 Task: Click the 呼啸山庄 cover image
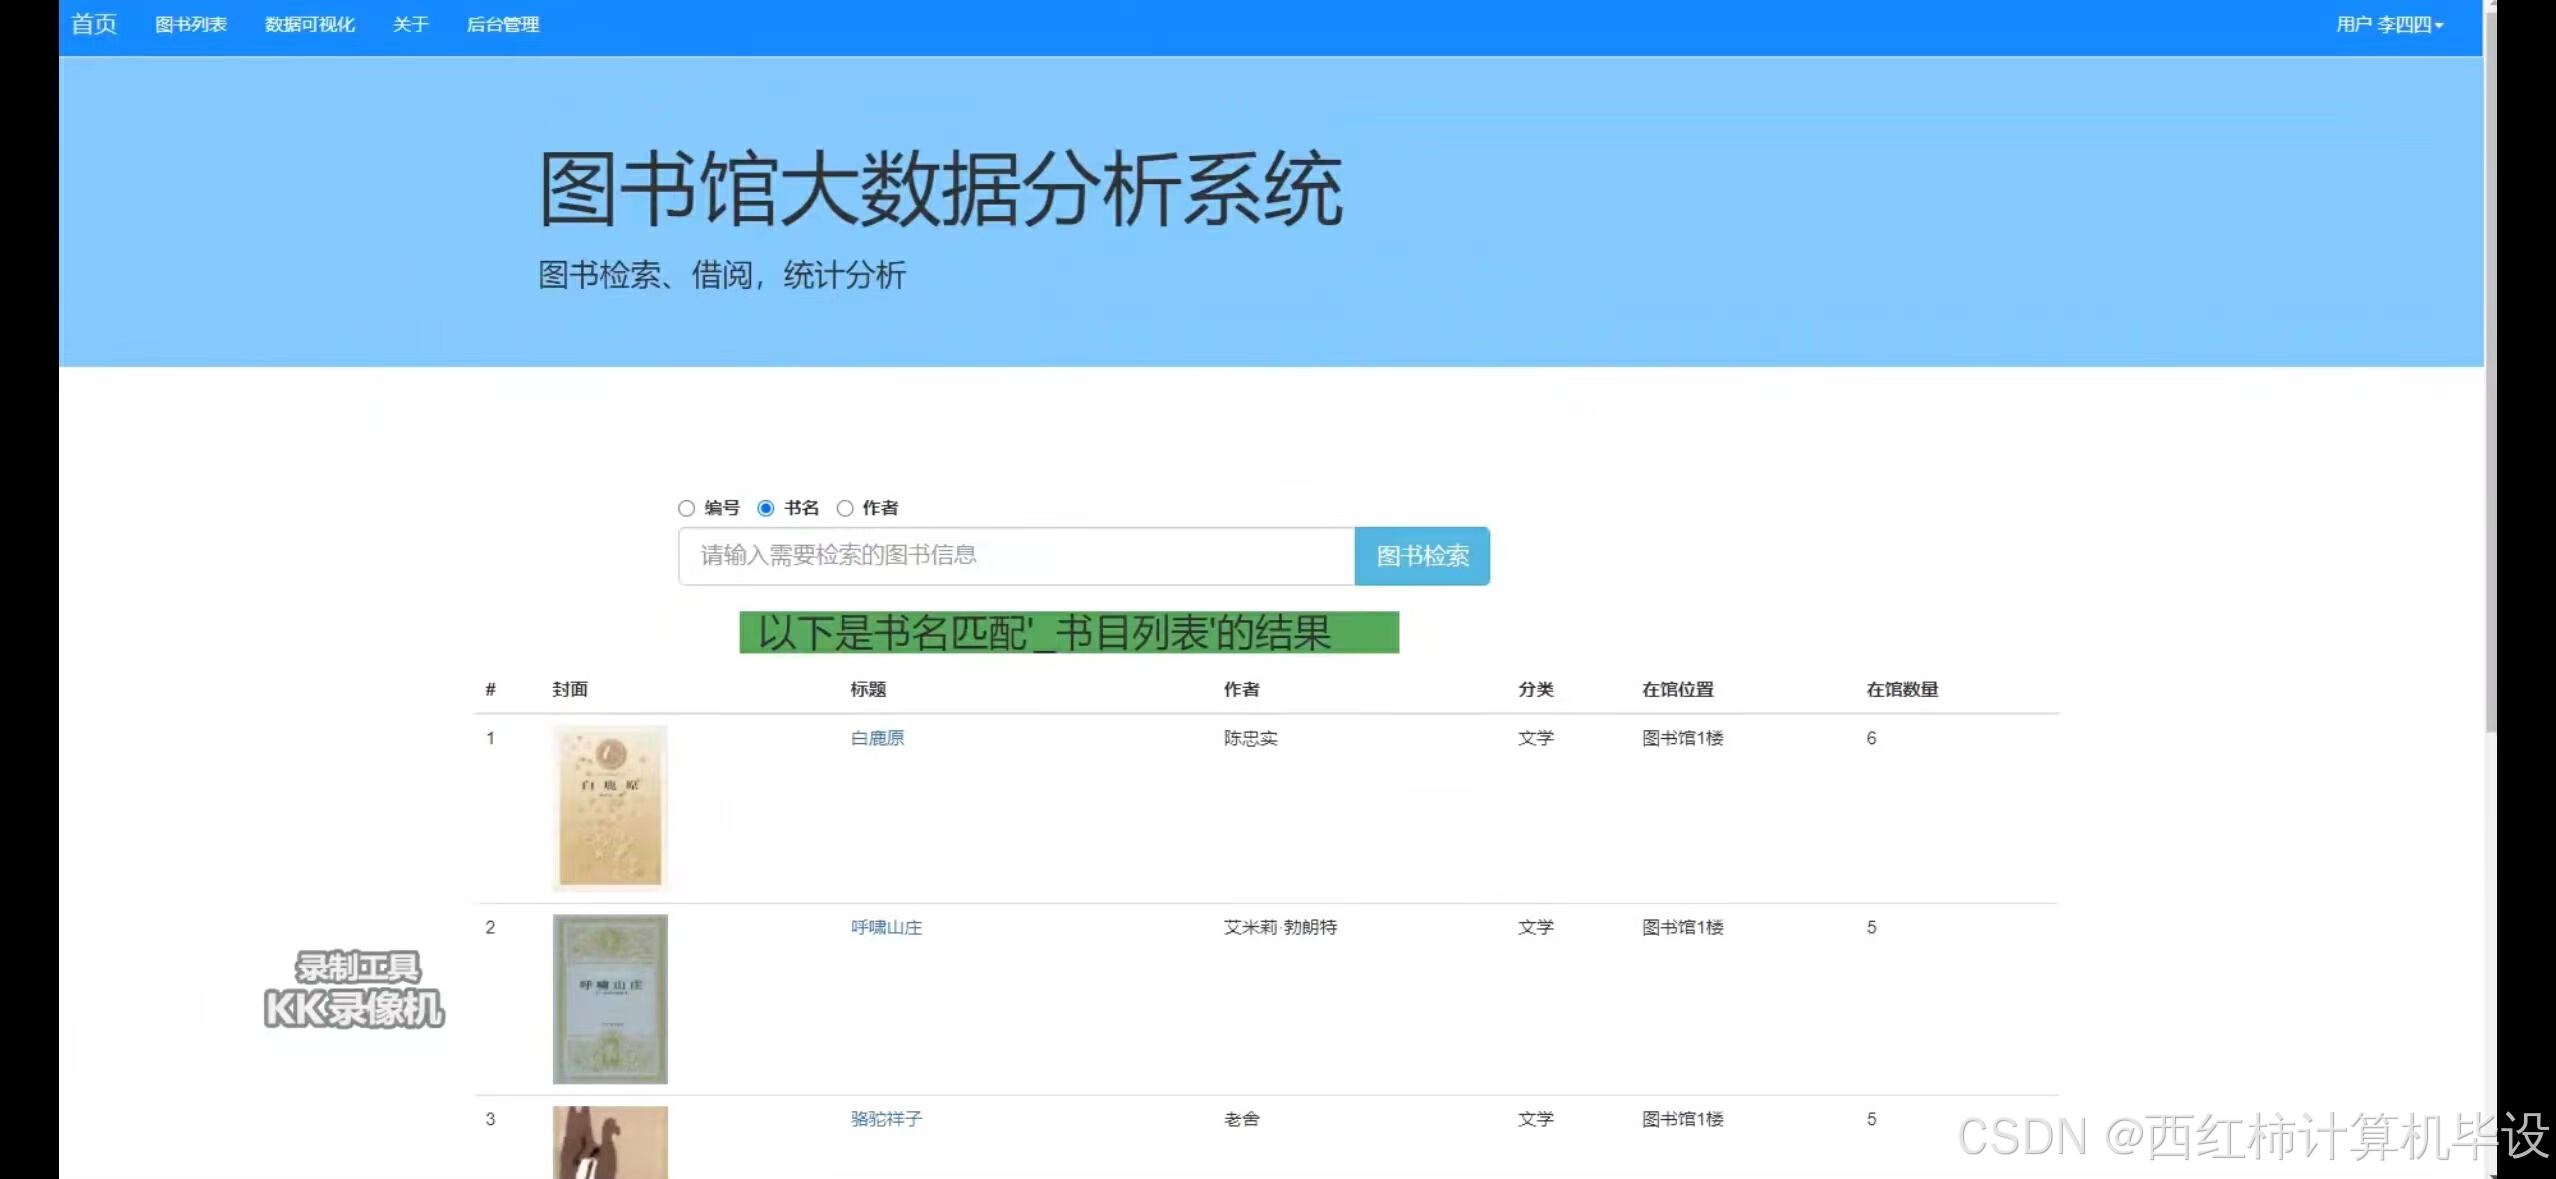(610, 998)
